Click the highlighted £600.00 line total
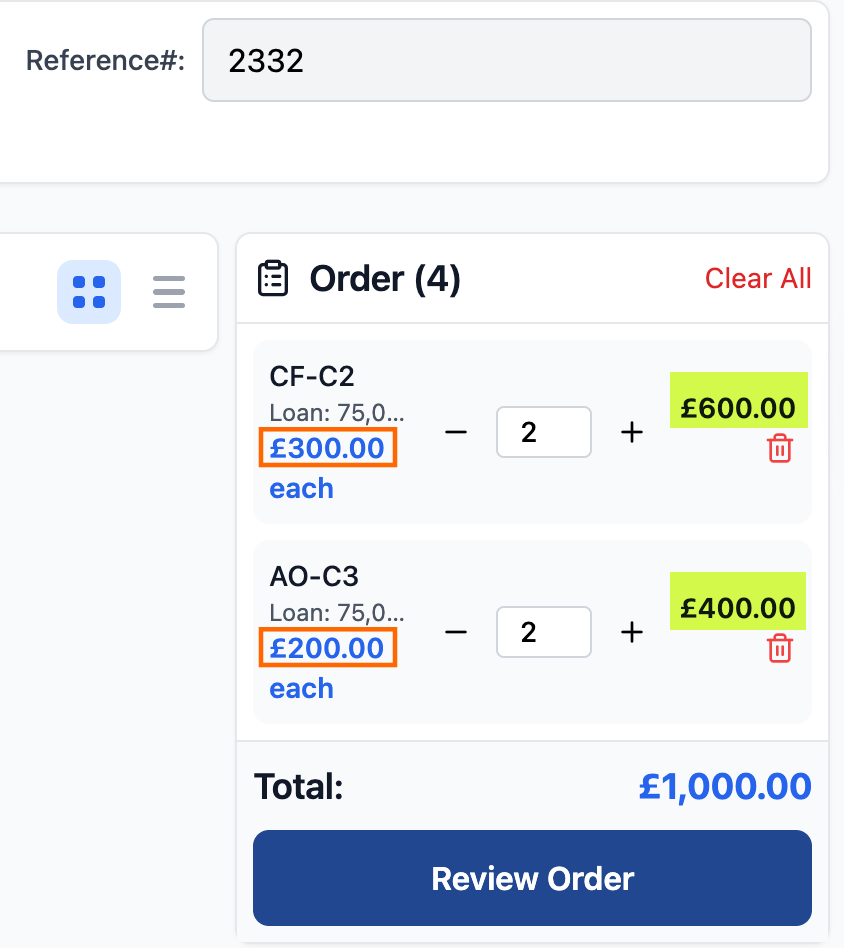Viewport: 844px width, 948px height. point(738,408)
